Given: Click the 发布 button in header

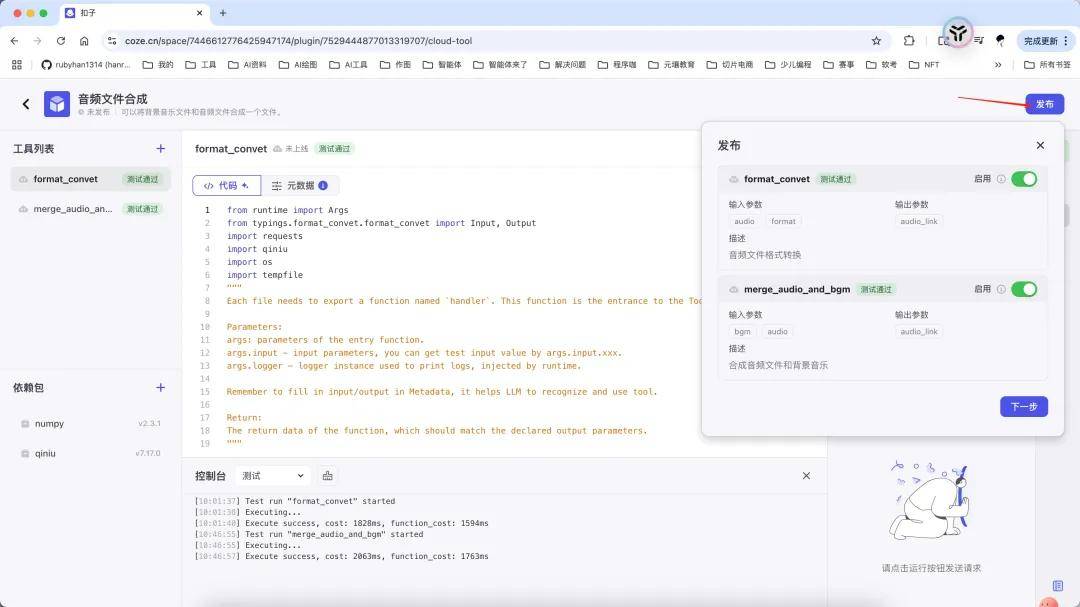Looking at the screenshot, I should (1044, 104).
